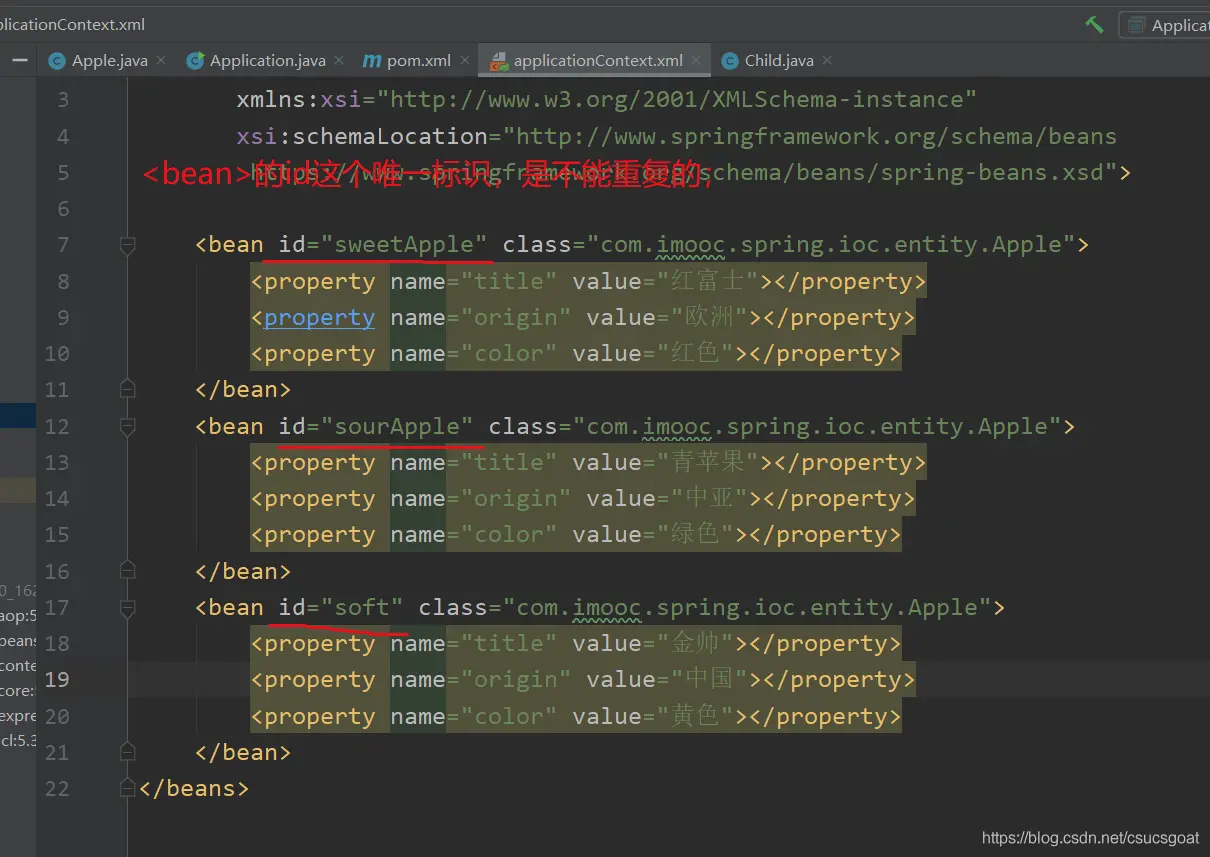Click the highlighted property link on line 9
Image resolution: width=1210 pixels, height=857 pixels.
click(319, 318)
